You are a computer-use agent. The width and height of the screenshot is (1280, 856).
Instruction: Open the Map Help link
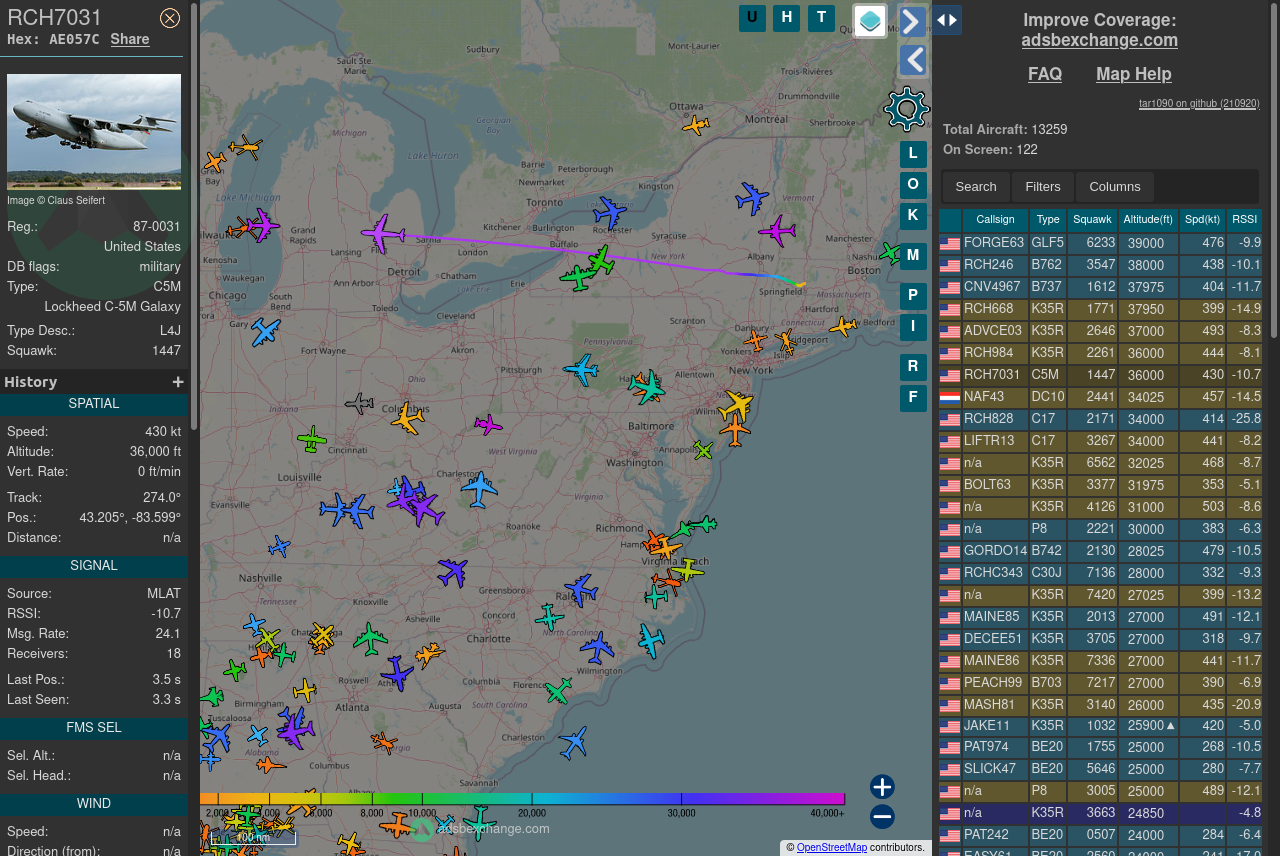click(x=1134, y=74)
